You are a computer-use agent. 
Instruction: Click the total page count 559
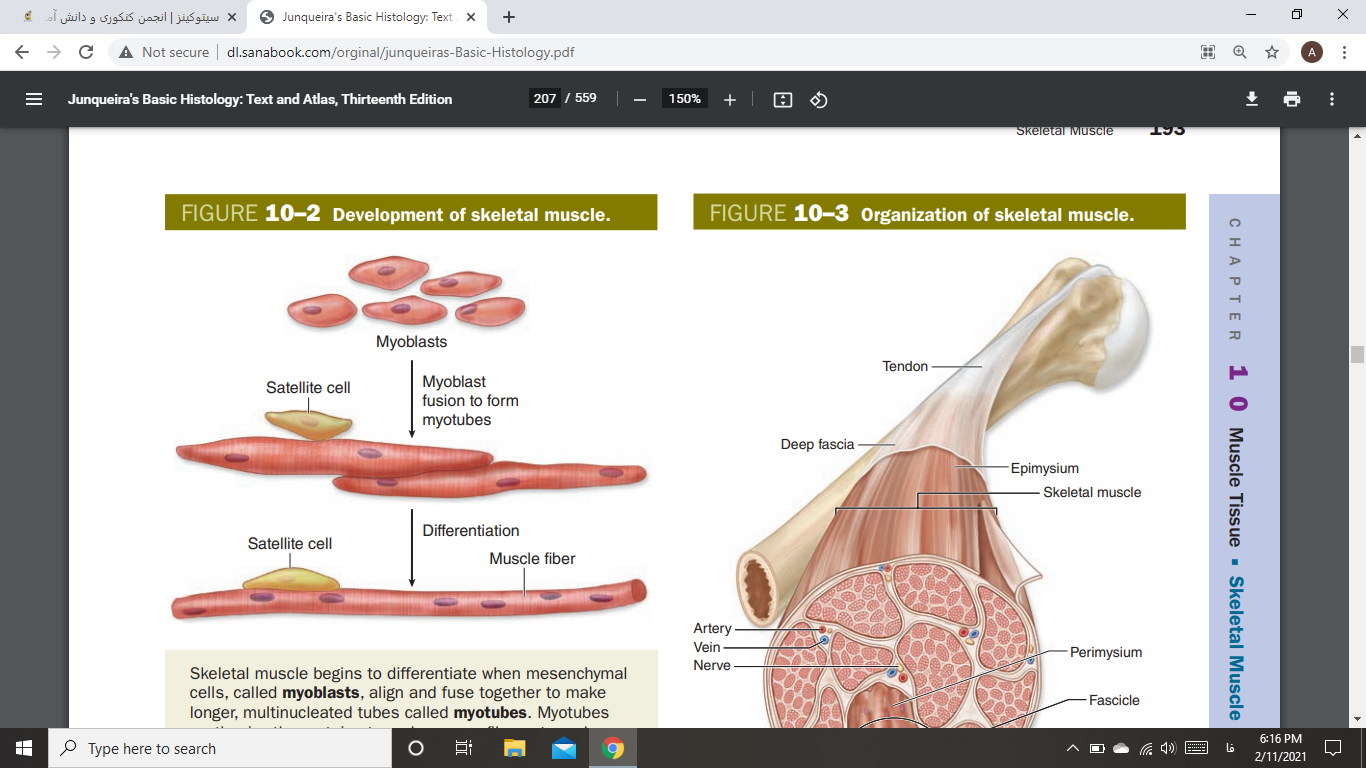[586, 98]
